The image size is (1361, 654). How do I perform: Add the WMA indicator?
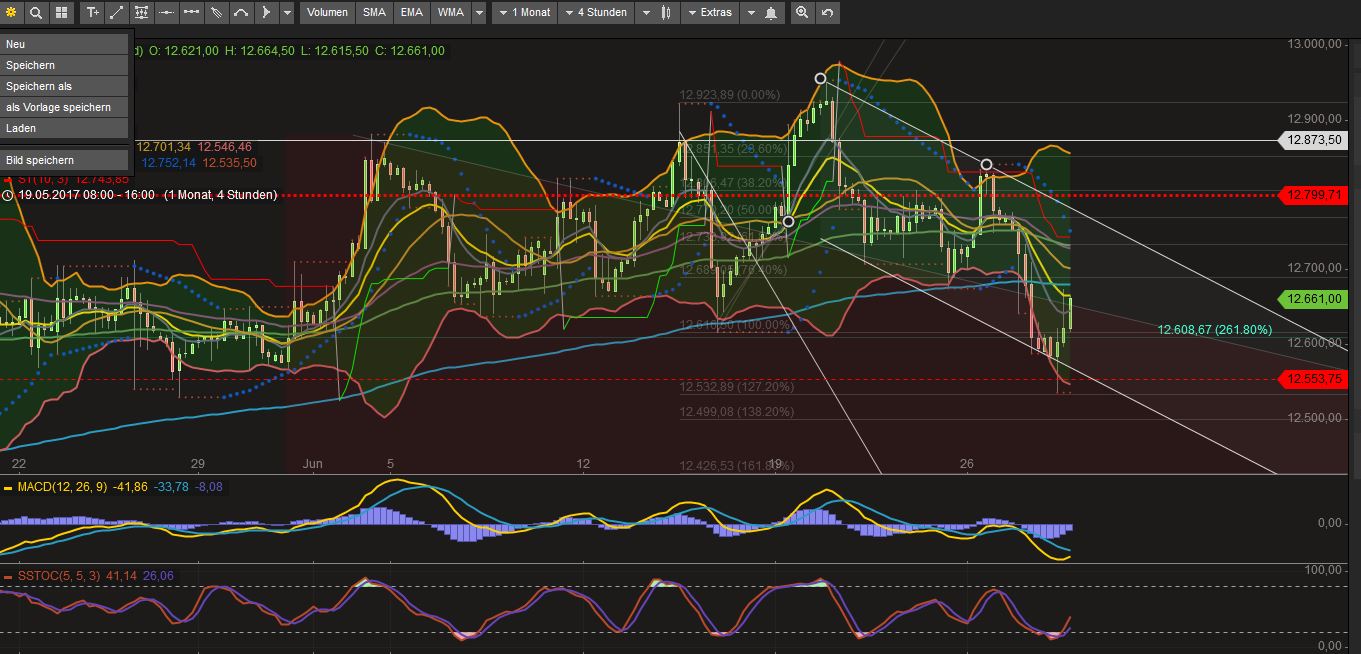click(x=451, y=13)
